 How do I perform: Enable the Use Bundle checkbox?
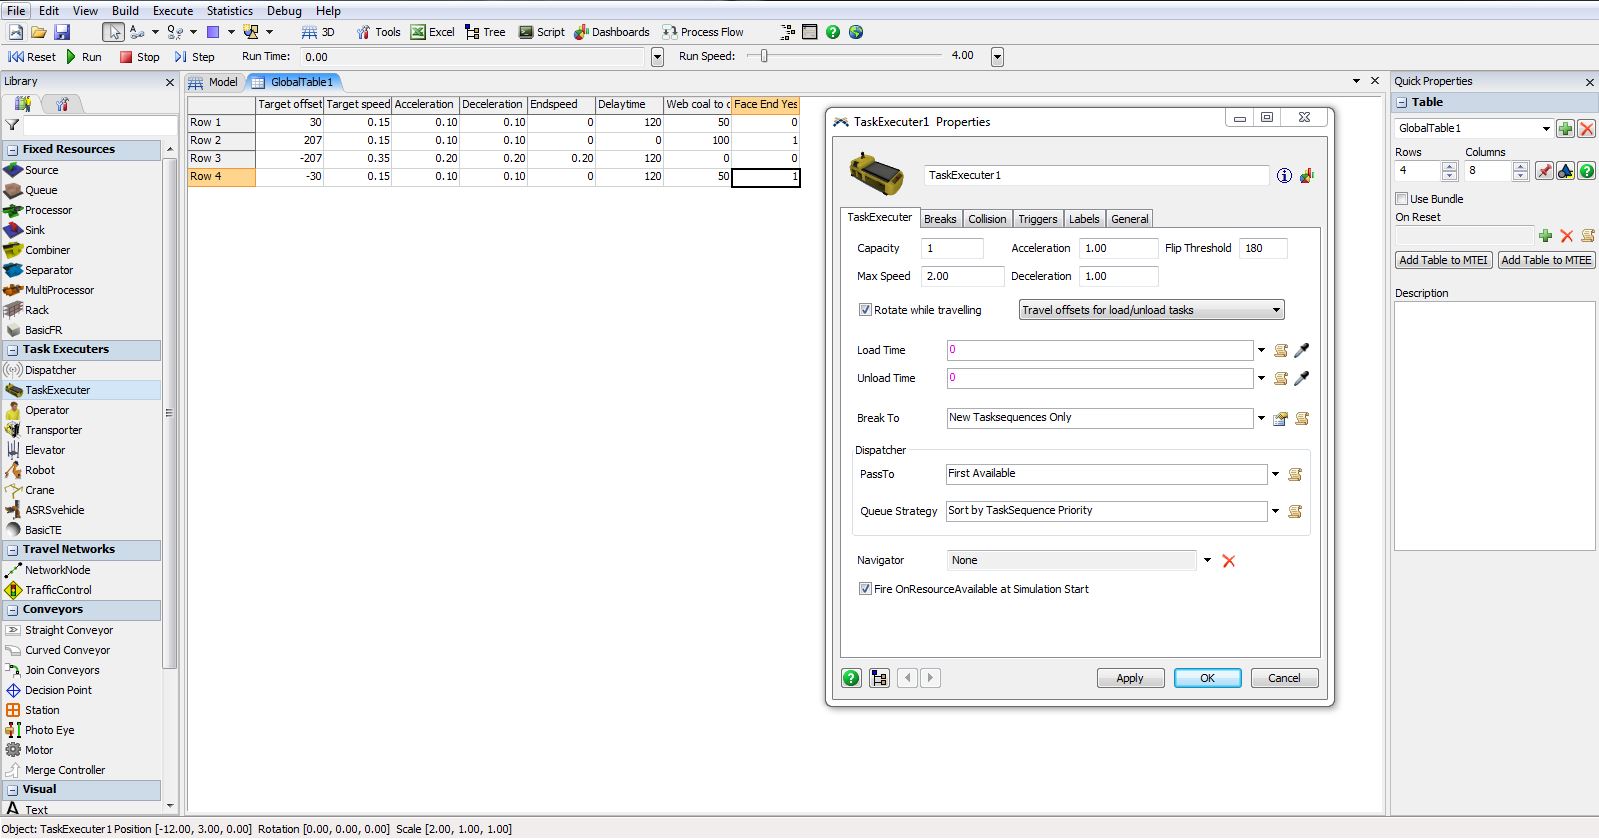1402,199
